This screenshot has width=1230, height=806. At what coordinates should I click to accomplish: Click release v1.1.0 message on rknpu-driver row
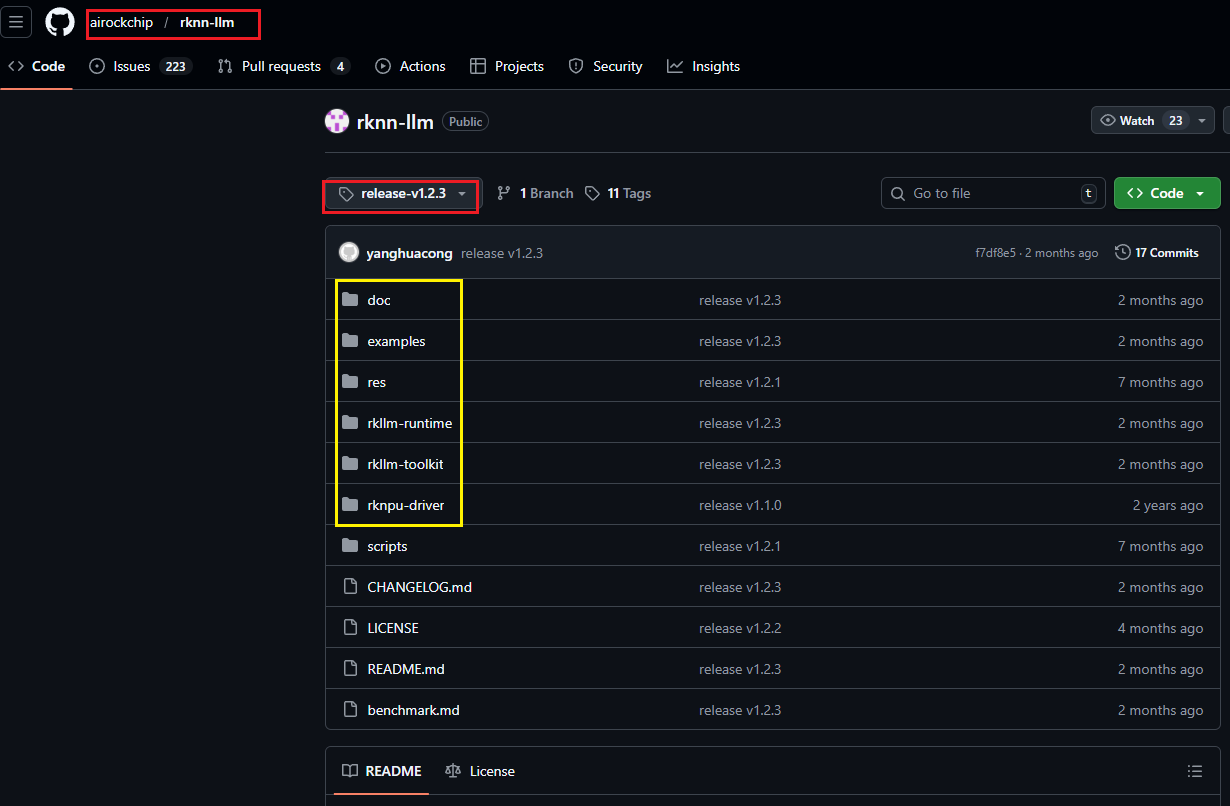tap(740, 505)
